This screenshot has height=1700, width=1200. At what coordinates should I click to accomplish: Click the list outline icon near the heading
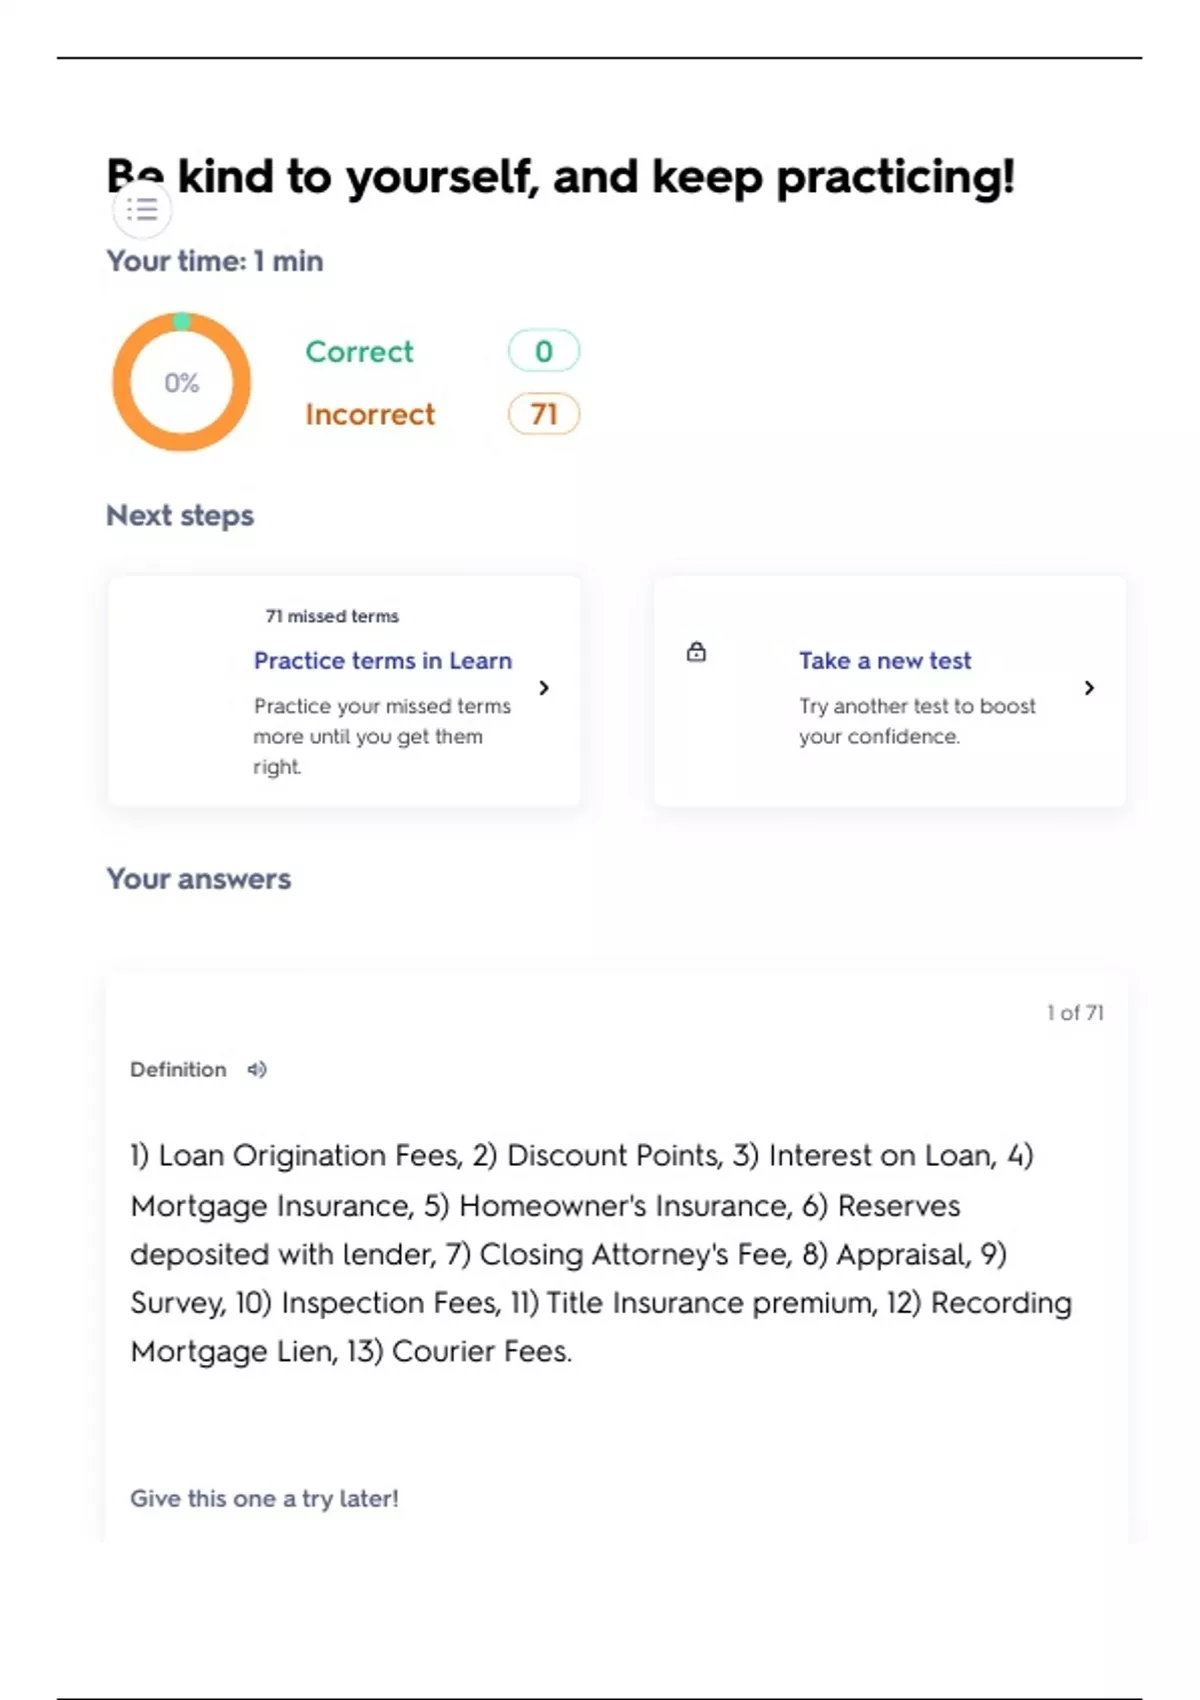coord(142,210)
